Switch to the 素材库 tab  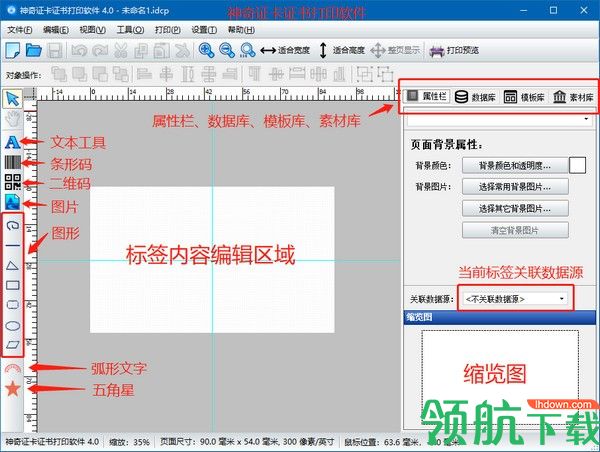click(573, 97)
